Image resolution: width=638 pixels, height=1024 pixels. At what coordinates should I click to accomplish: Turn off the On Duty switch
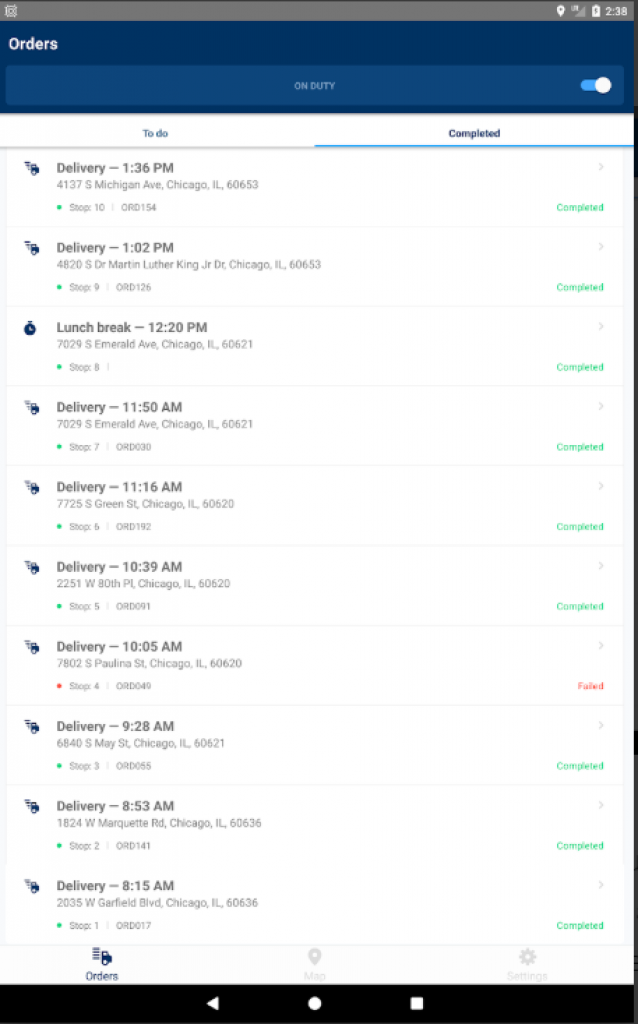pyautogui.click(x=596, y=86)
